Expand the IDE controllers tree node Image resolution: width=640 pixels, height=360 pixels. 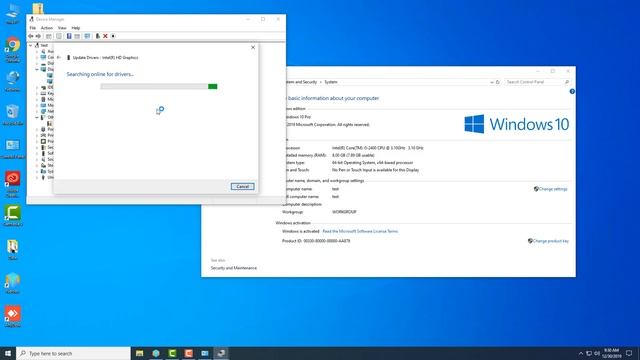click(x=37, y=87)
